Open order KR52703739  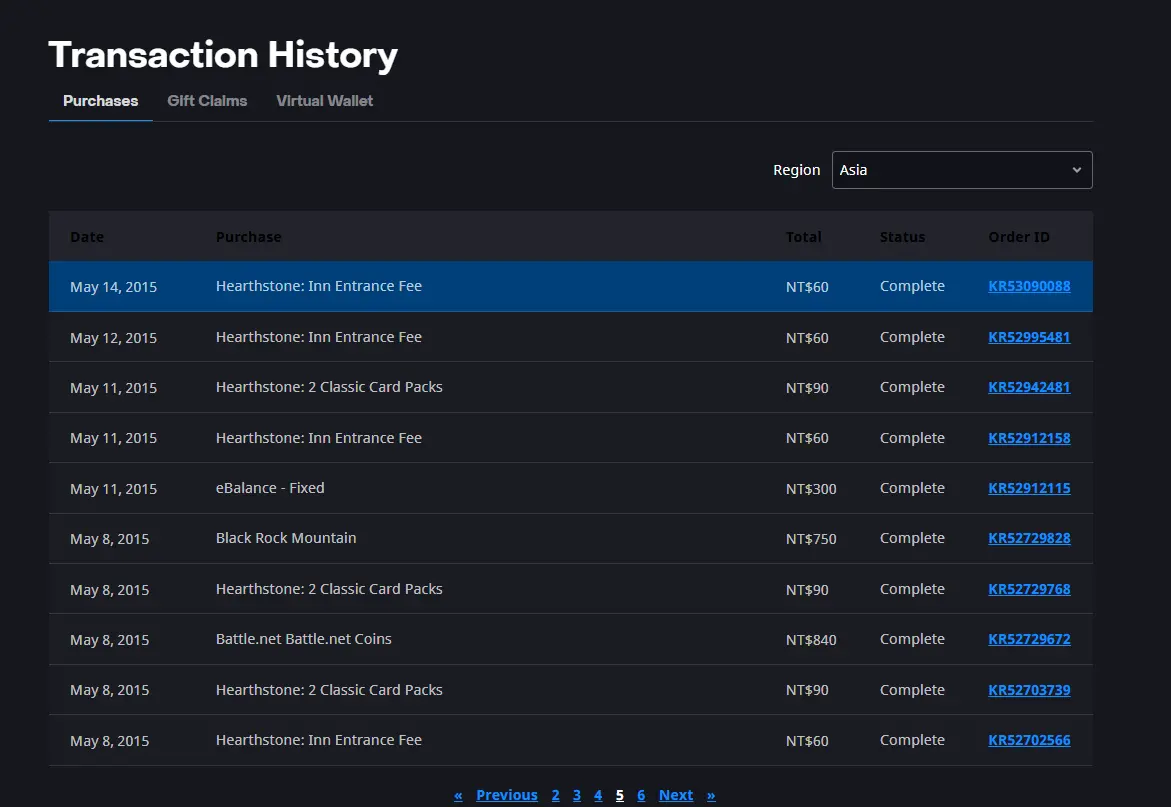tap(1029, 690)
